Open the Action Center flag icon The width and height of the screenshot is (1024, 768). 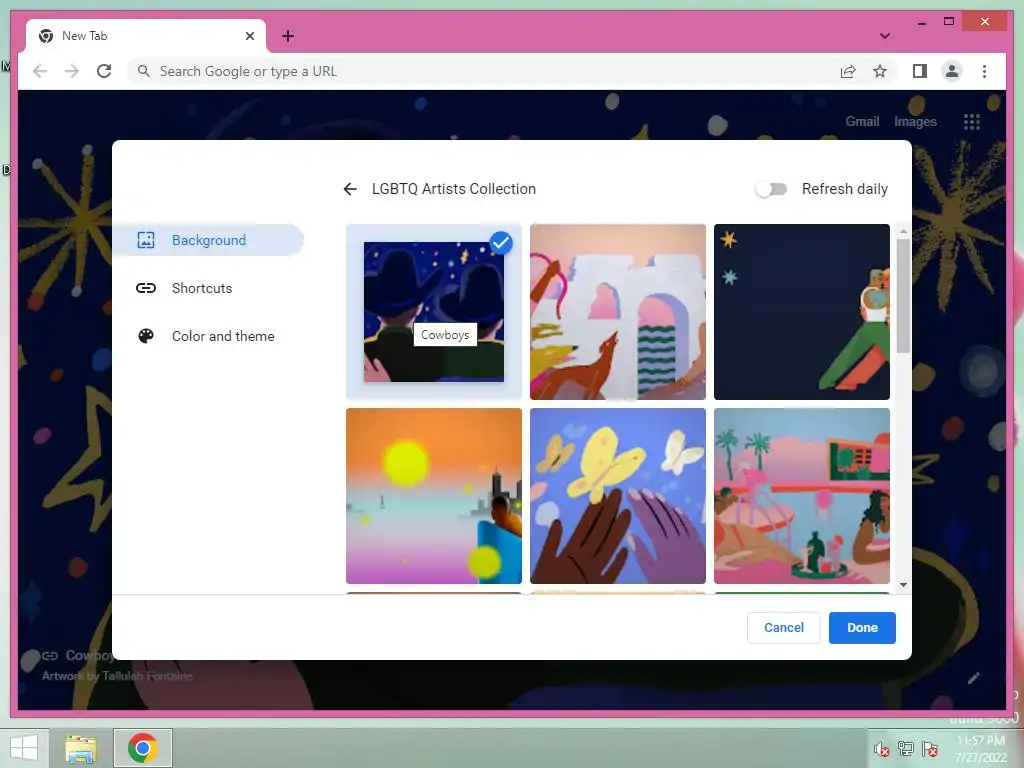click(930, 748)
